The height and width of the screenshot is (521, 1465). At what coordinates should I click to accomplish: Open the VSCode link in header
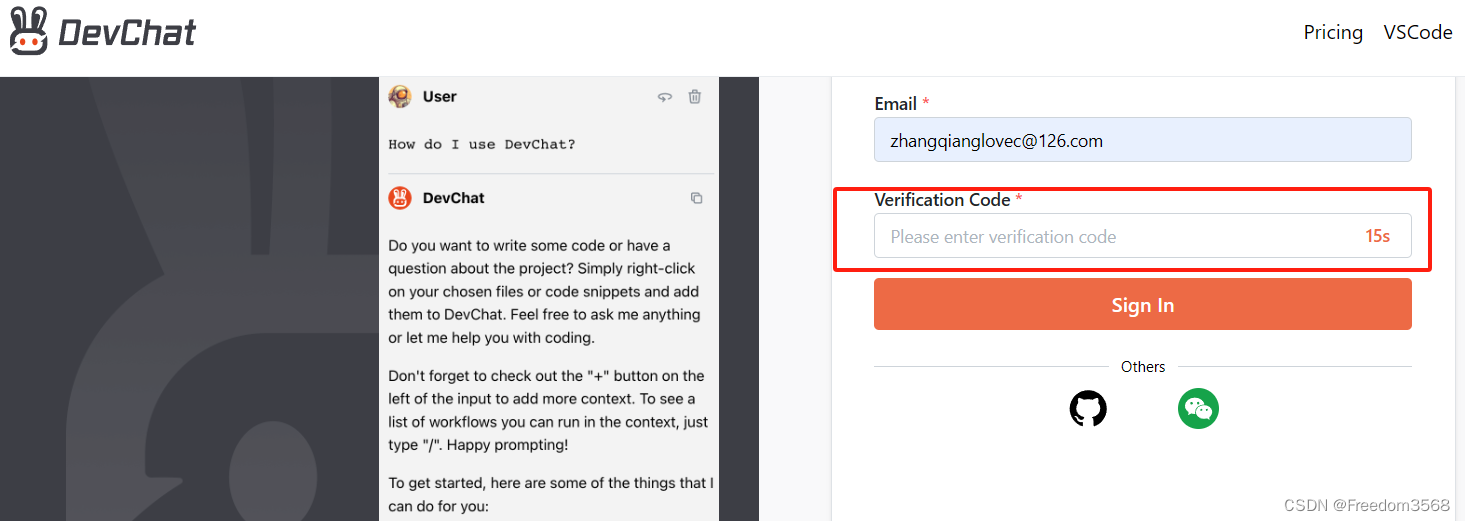click(1418, 32)
